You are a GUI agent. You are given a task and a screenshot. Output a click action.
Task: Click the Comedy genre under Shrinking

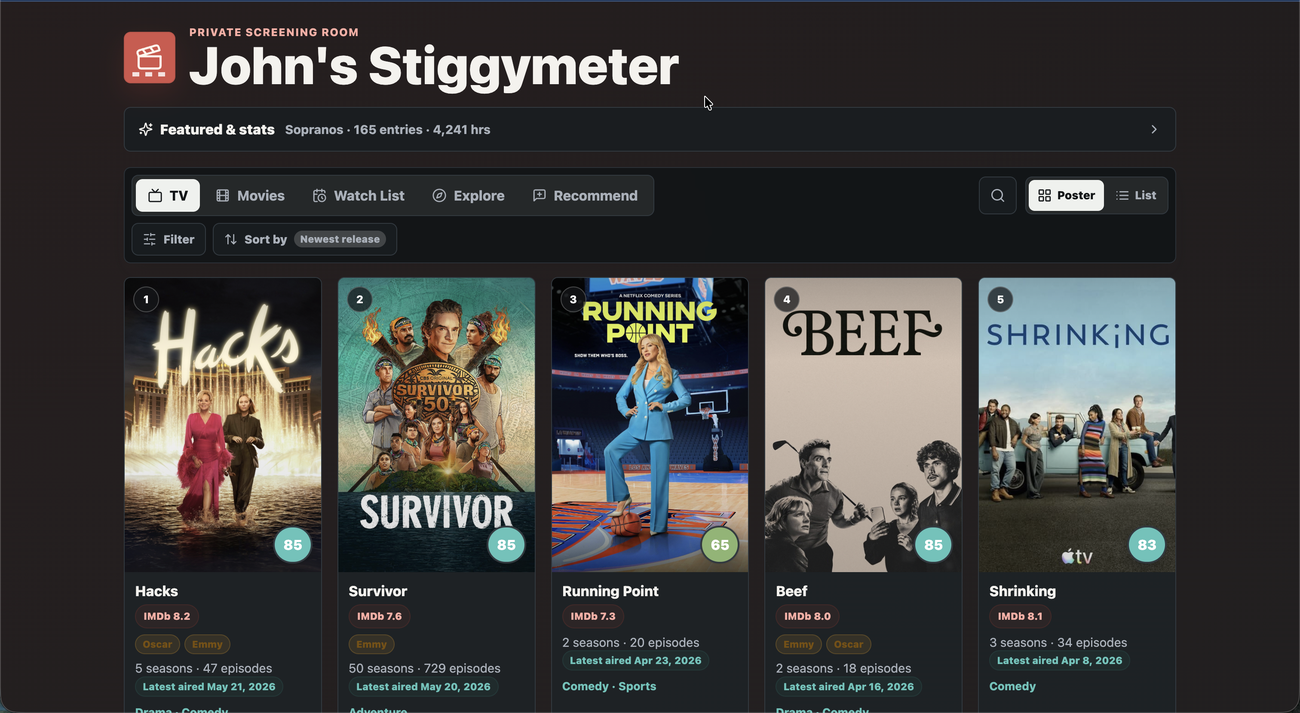[x=1012, y=687]
